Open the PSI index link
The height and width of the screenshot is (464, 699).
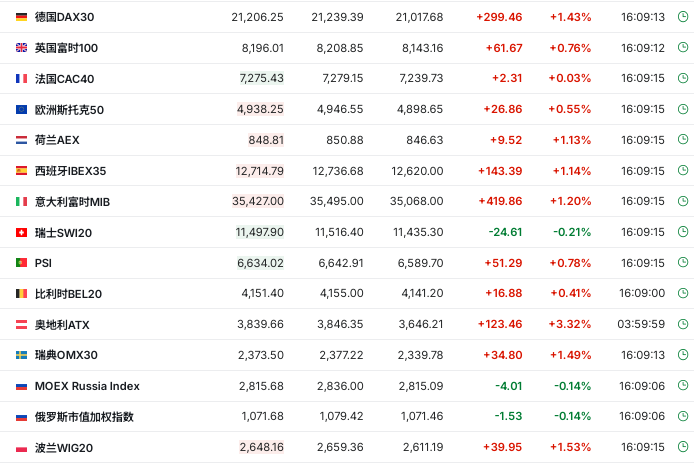[x=43, y=263]
